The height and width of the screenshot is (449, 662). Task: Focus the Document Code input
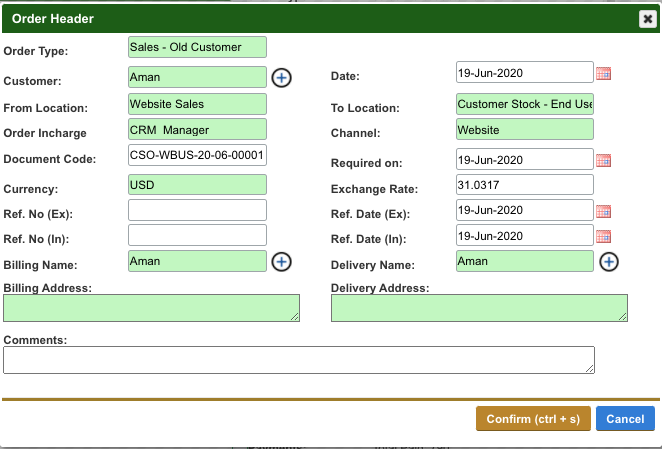click(x=197, y=156)
